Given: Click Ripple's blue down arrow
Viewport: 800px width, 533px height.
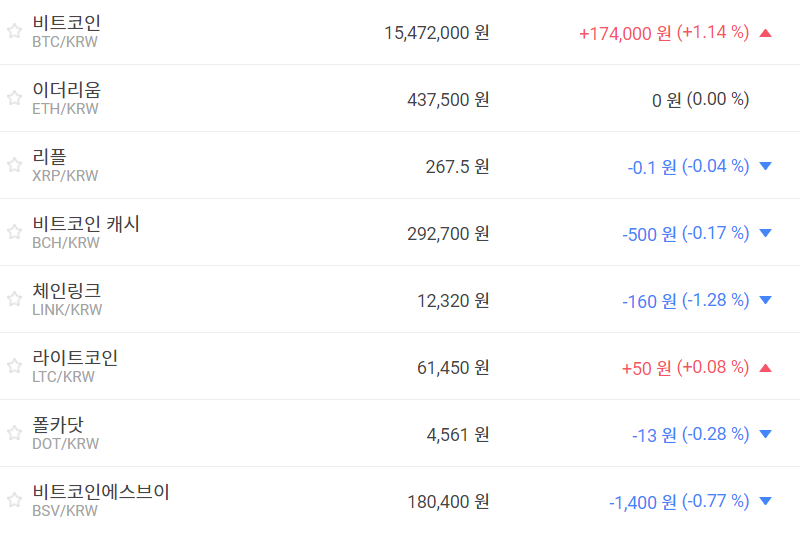Looking at the screenshot, I should click(x=766, y=166).
